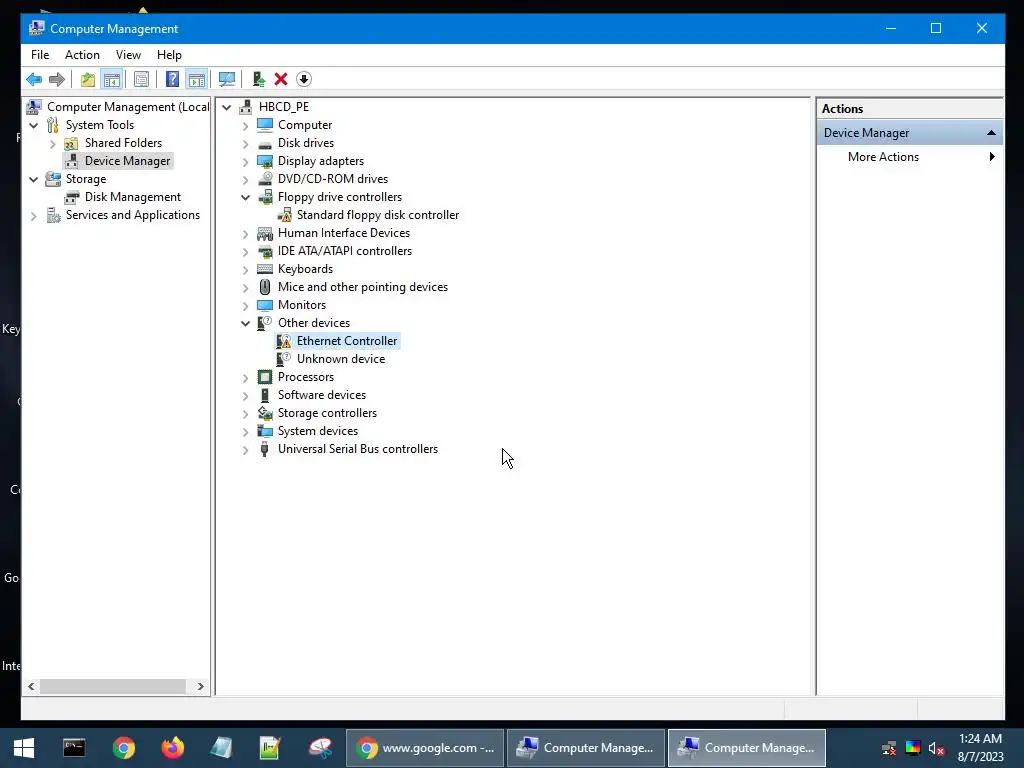This screenshot has width=1024, height=768.
Task: Click the Universal Serial Bus controllers plug icon
Action: point(264,449)
